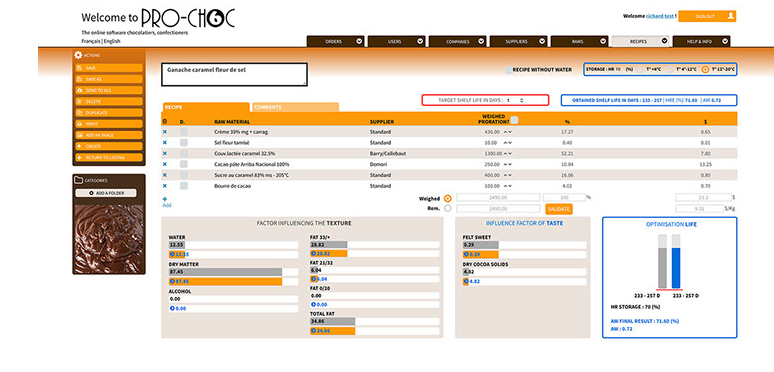This screenshot has width=774, height=372.
Task: Select the Weighed radio option
Action: point(448,198)
